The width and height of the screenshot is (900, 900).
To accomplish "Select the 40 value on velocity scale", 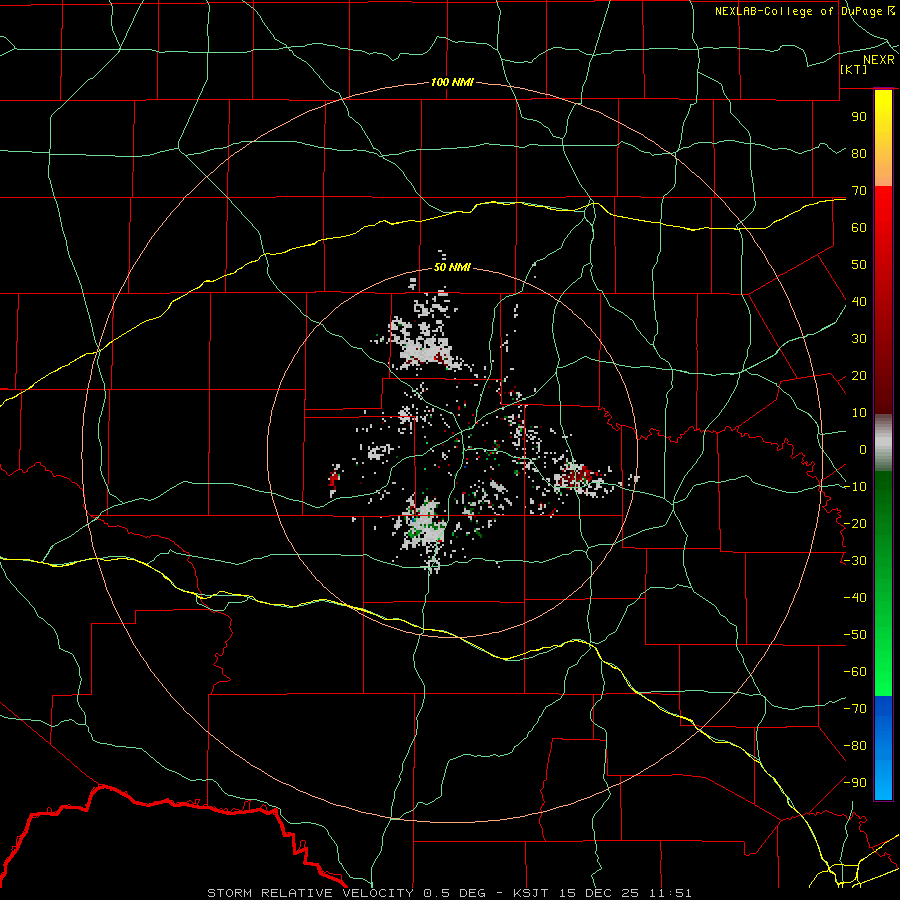I will point(859,301).
